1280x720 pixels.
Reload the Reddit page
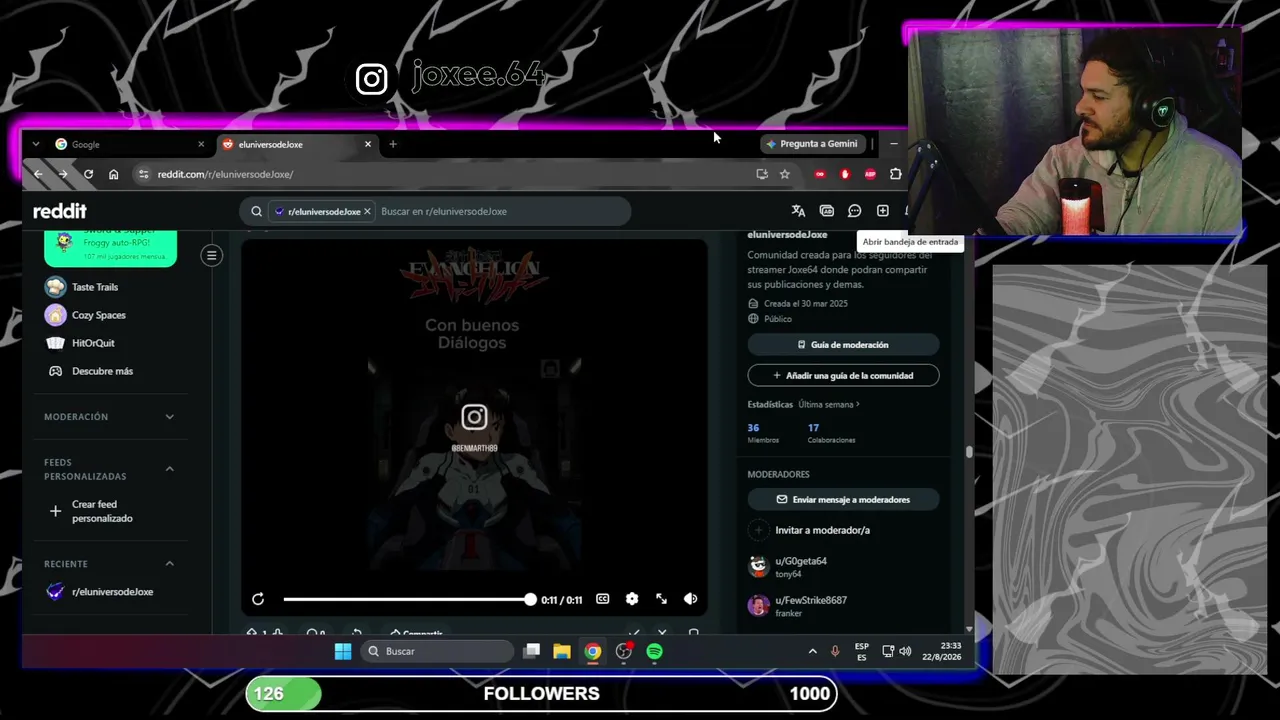pos(88,174)
